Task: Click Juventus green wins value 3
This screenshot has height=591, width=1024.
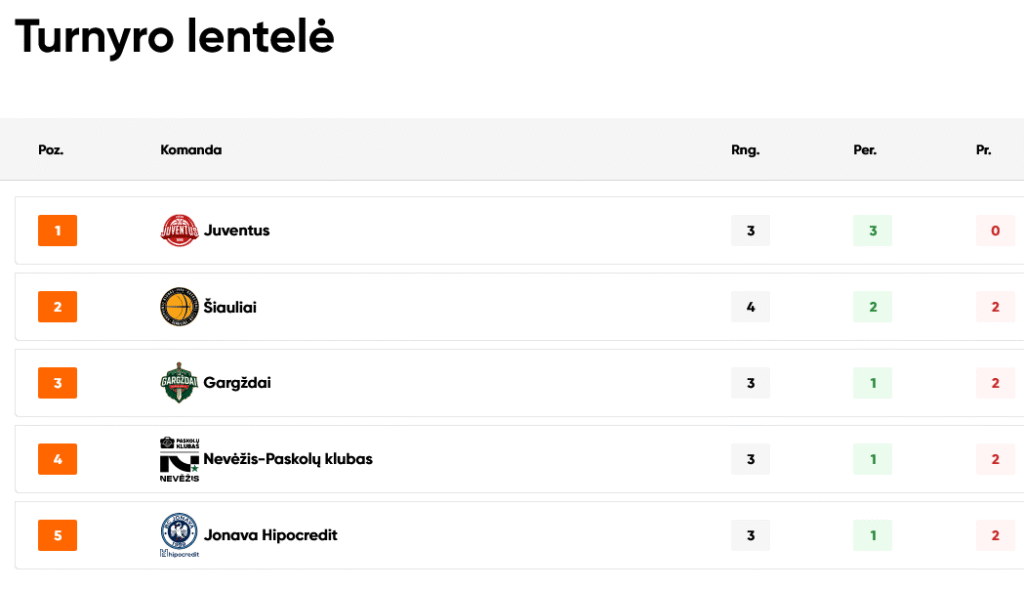Action: [x=872, y=231]
